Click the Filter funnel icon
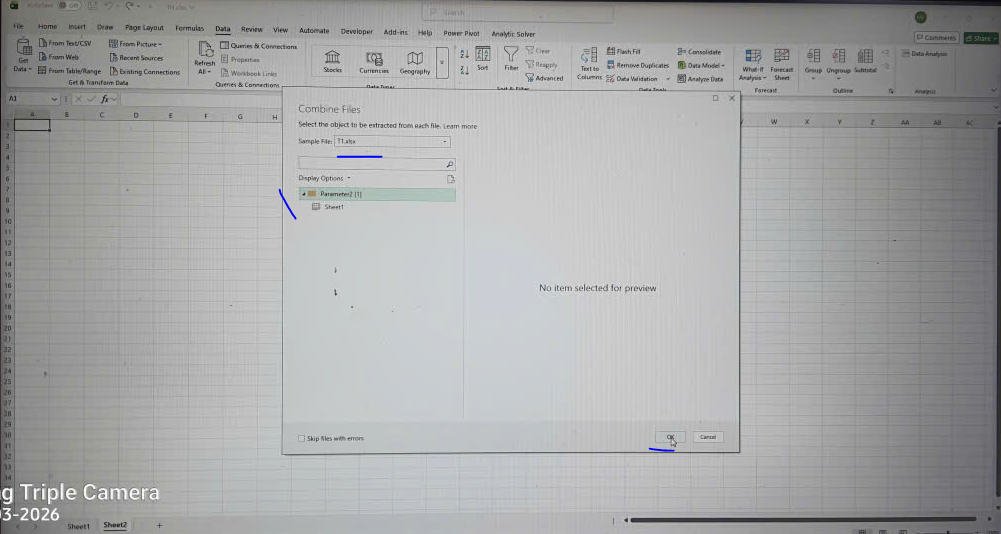 click(x=511, y=58)
